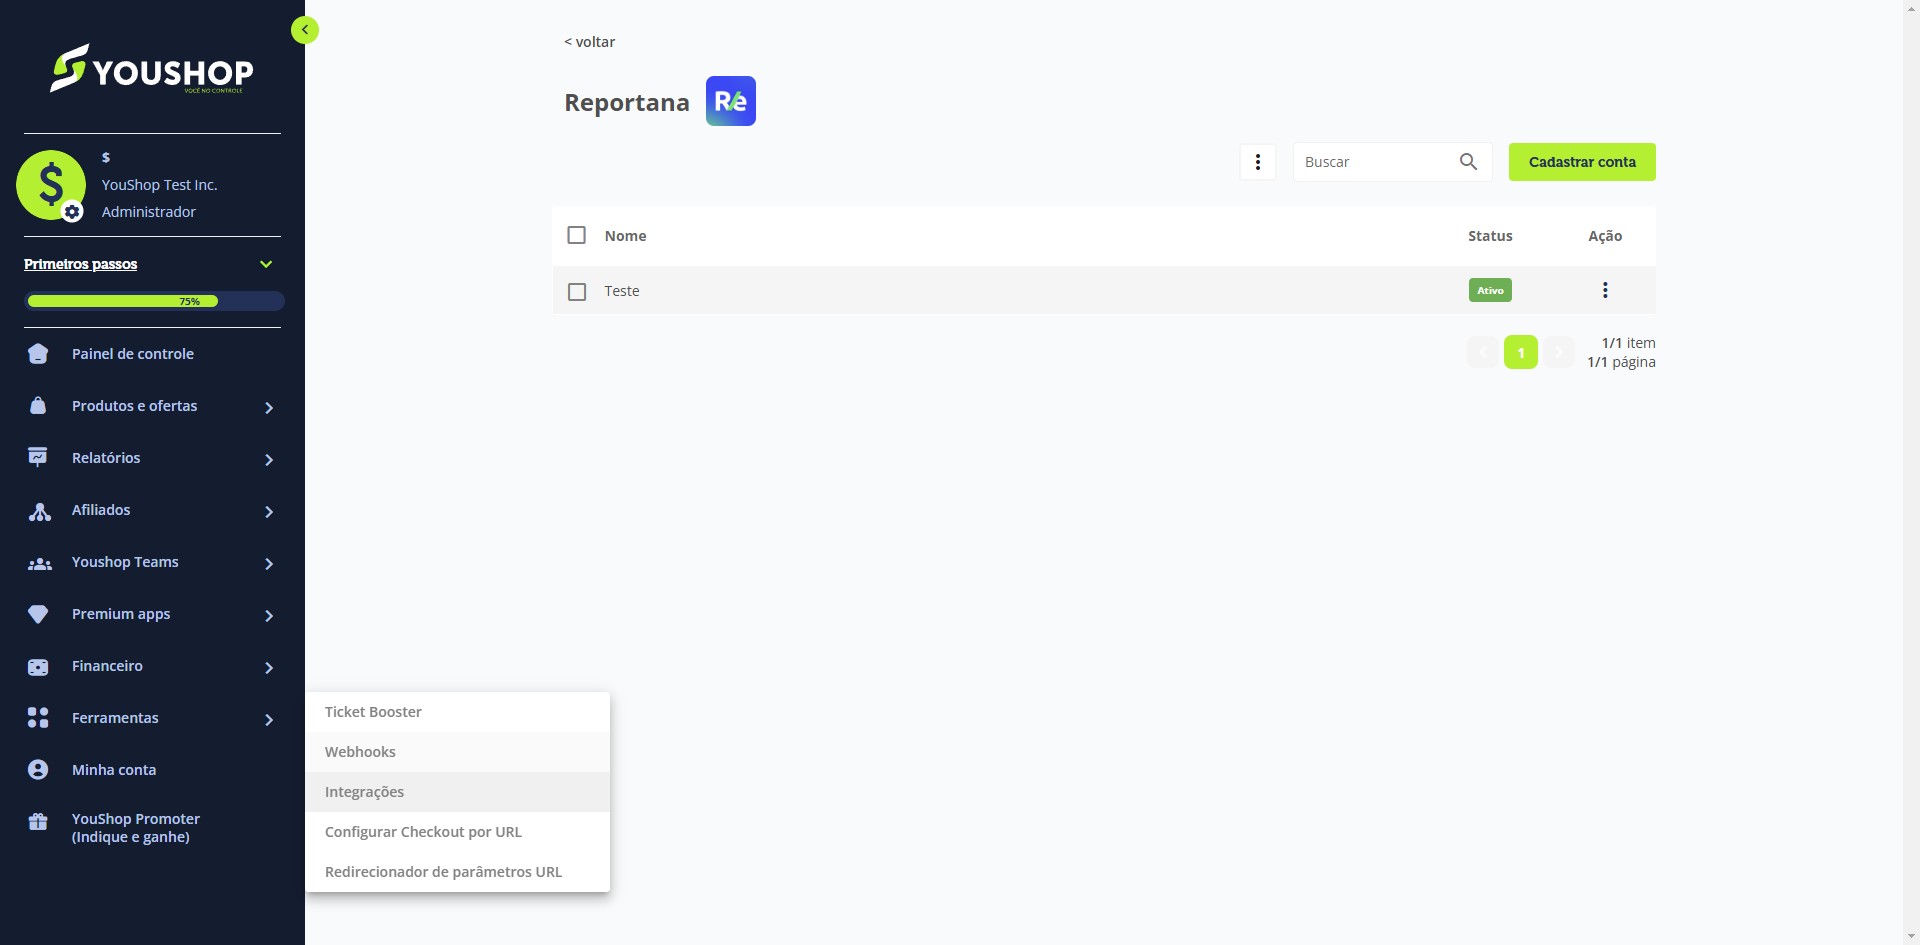Click the Produtos e ofertas bag icon
1920x945 pixels.
(38, 406)
